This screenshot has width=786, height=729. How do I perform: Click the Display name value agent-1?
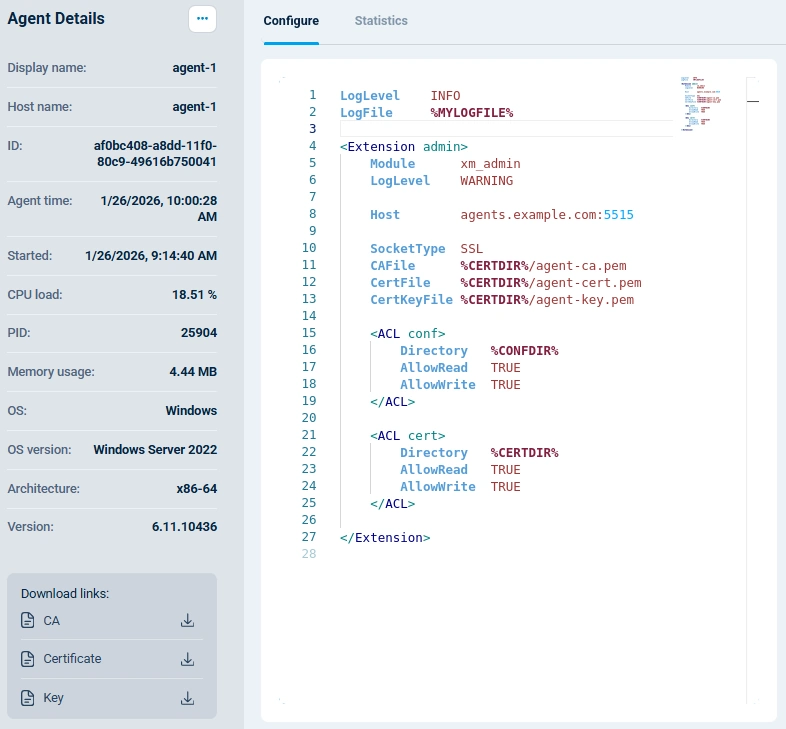(194, 68)
